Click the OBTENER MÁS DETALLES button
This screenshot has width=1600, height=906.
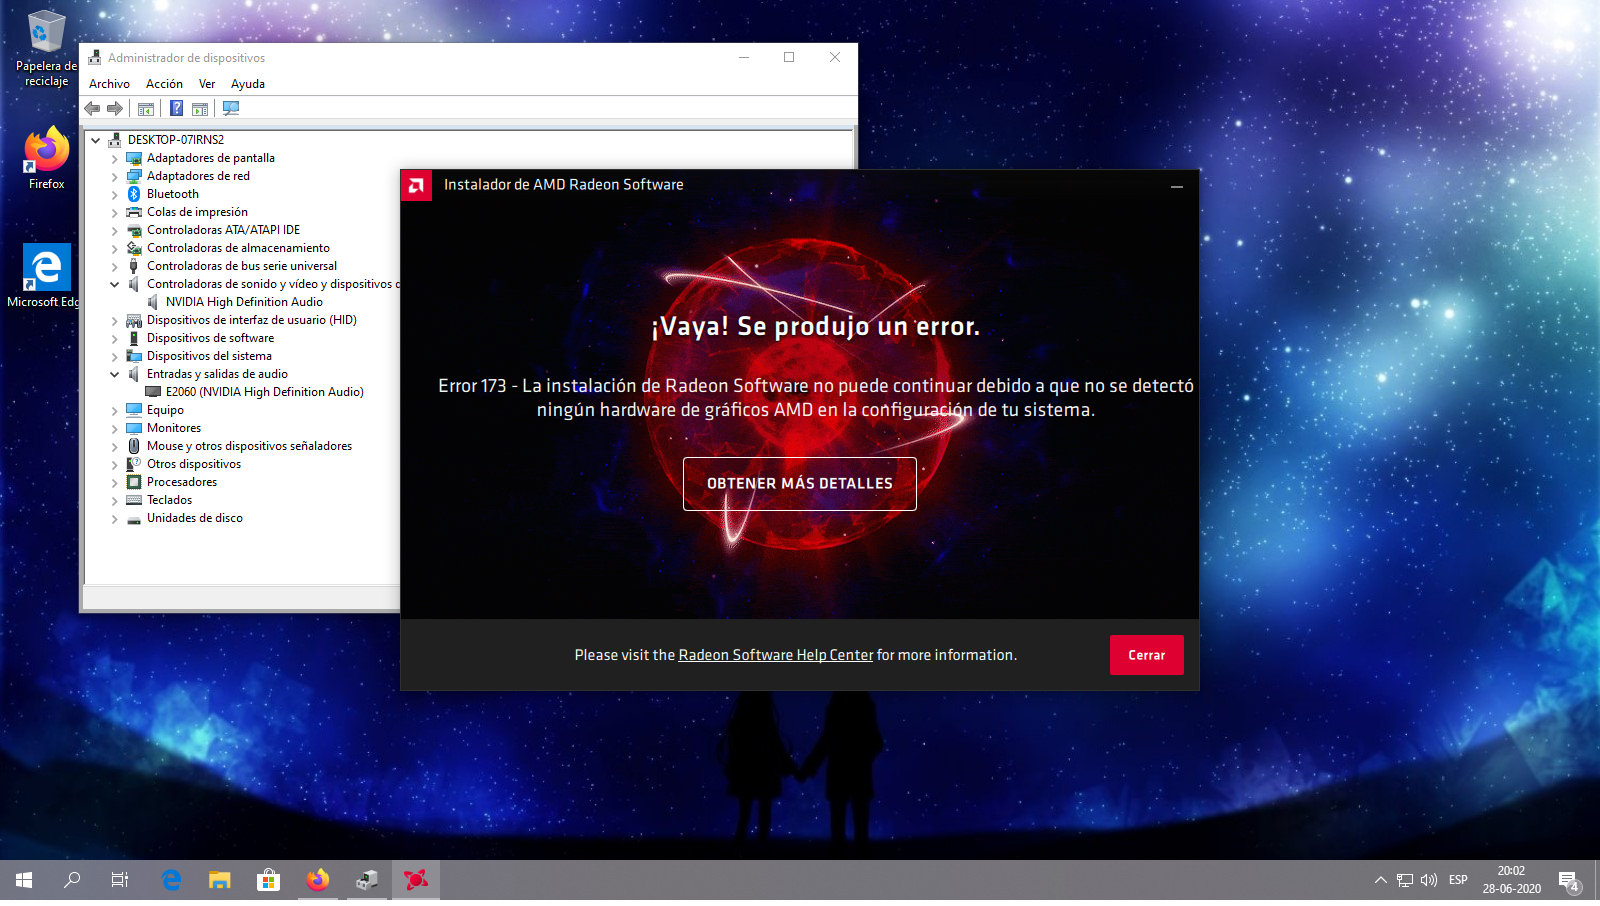pos(800,484)
